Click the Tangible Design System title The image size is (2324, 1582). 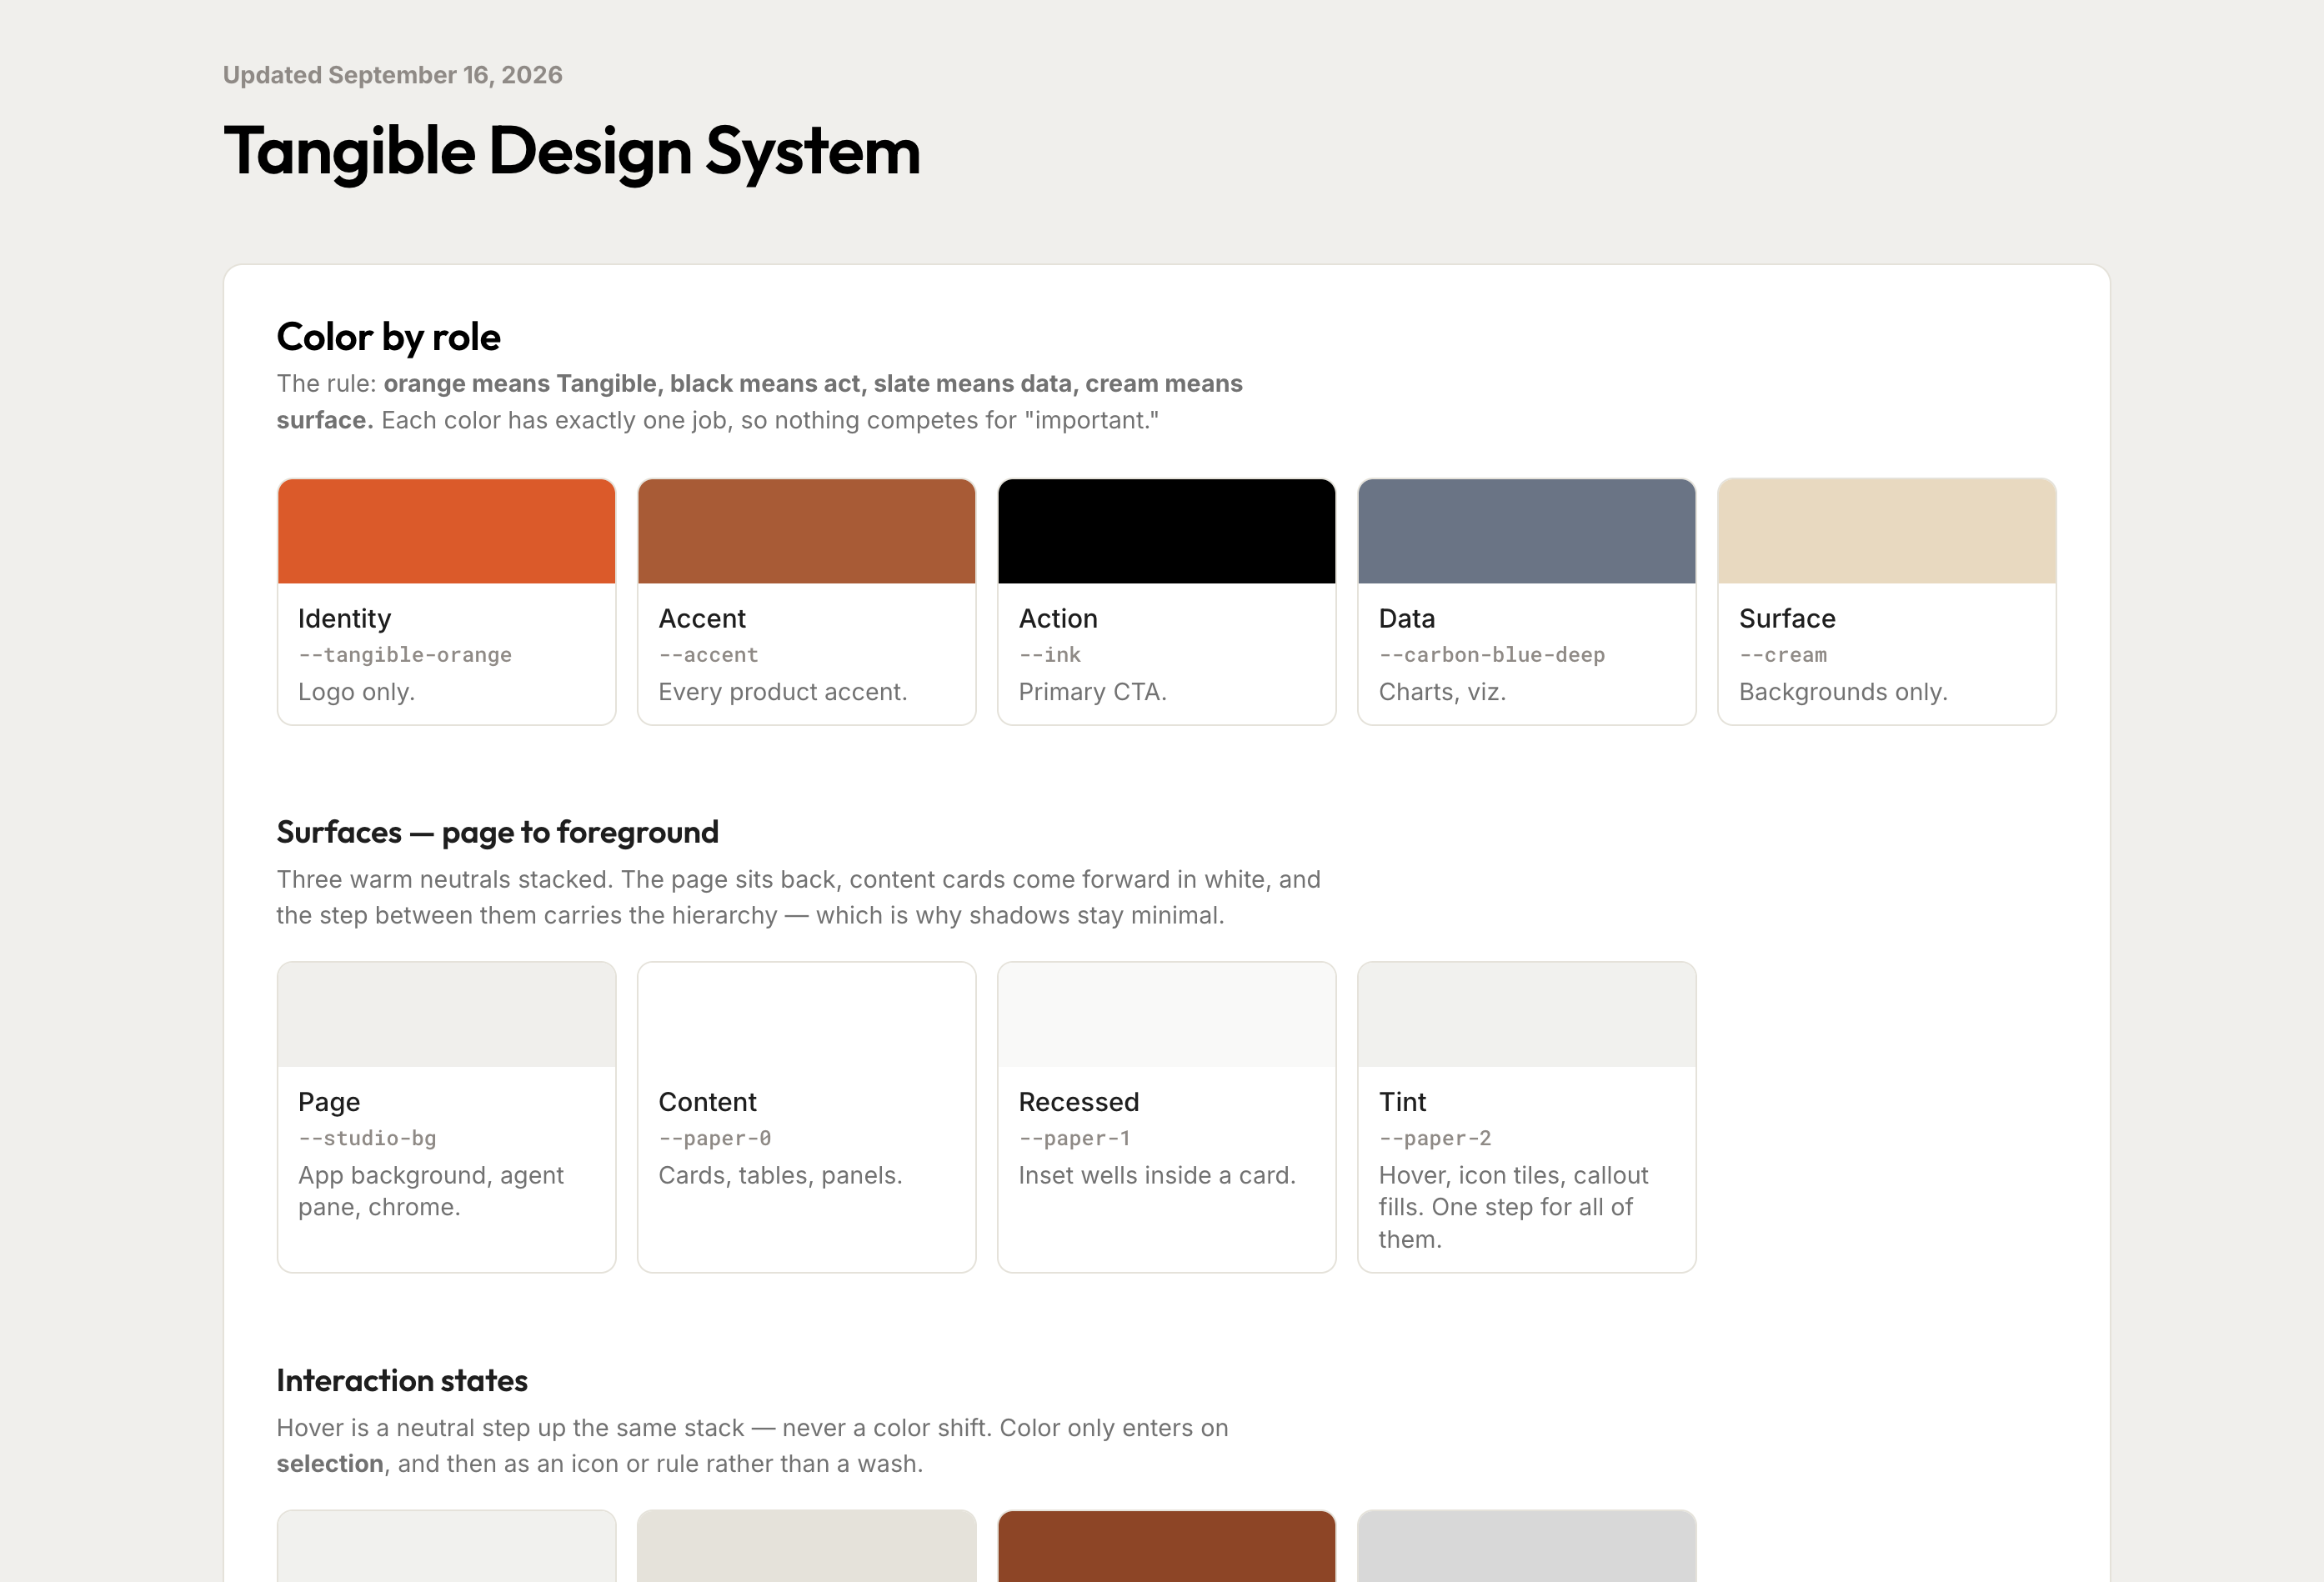pos(571,152)
